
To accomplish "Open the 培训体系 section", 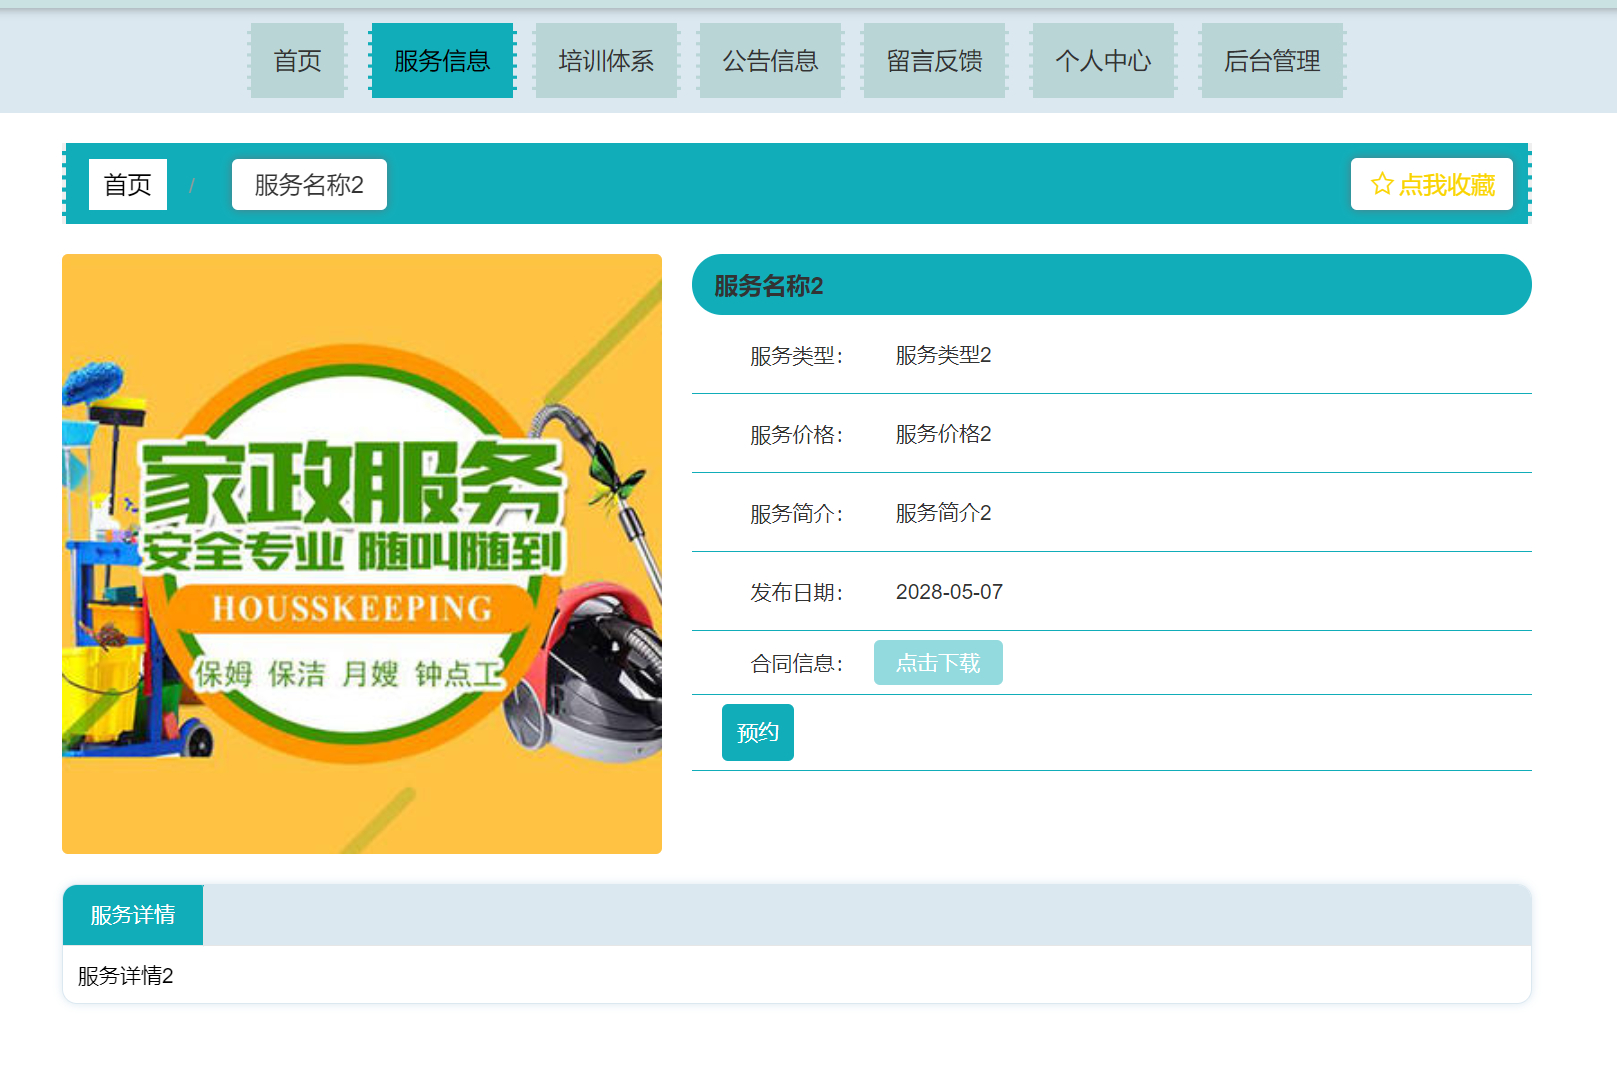I will pos(606,60).
